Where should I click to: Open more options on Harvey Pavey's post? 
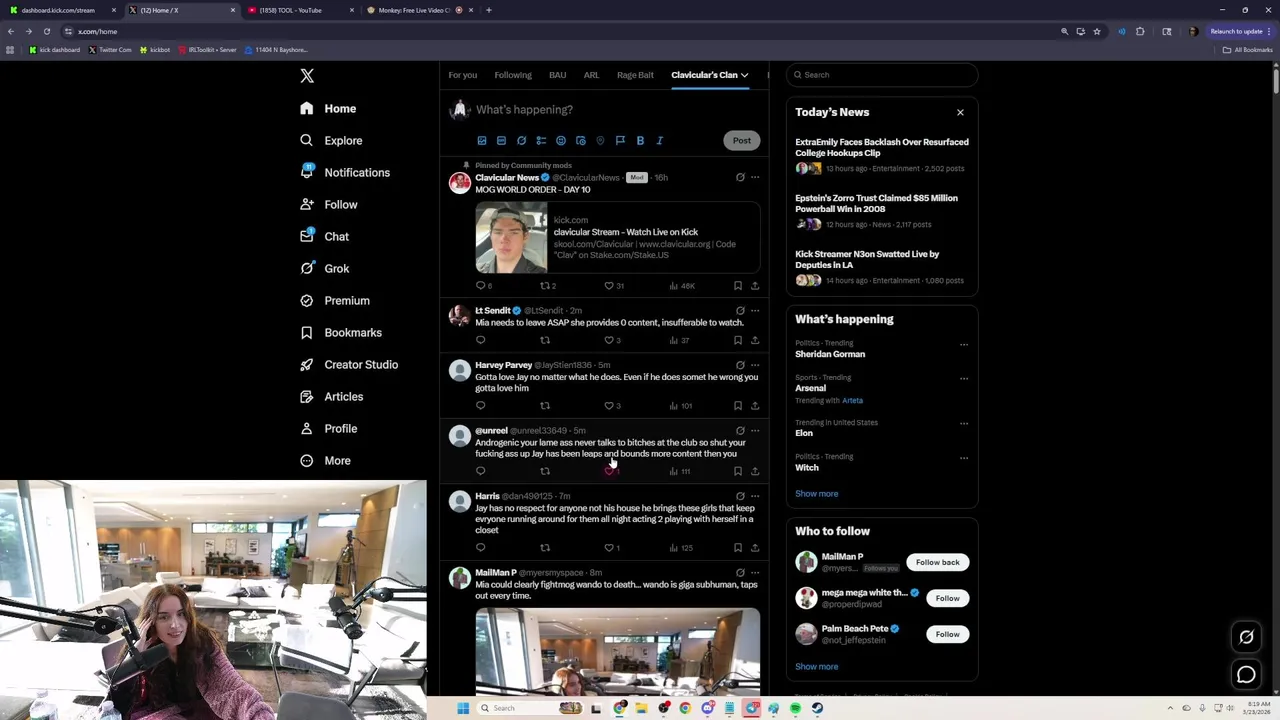click(755, 365)
